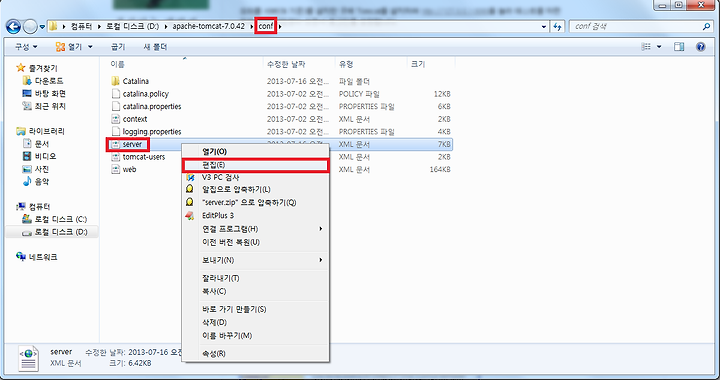This screenshot has height=380, width=720.
Task: Open '음악' library in navigation pane
Action: click(x=36, y=182)
